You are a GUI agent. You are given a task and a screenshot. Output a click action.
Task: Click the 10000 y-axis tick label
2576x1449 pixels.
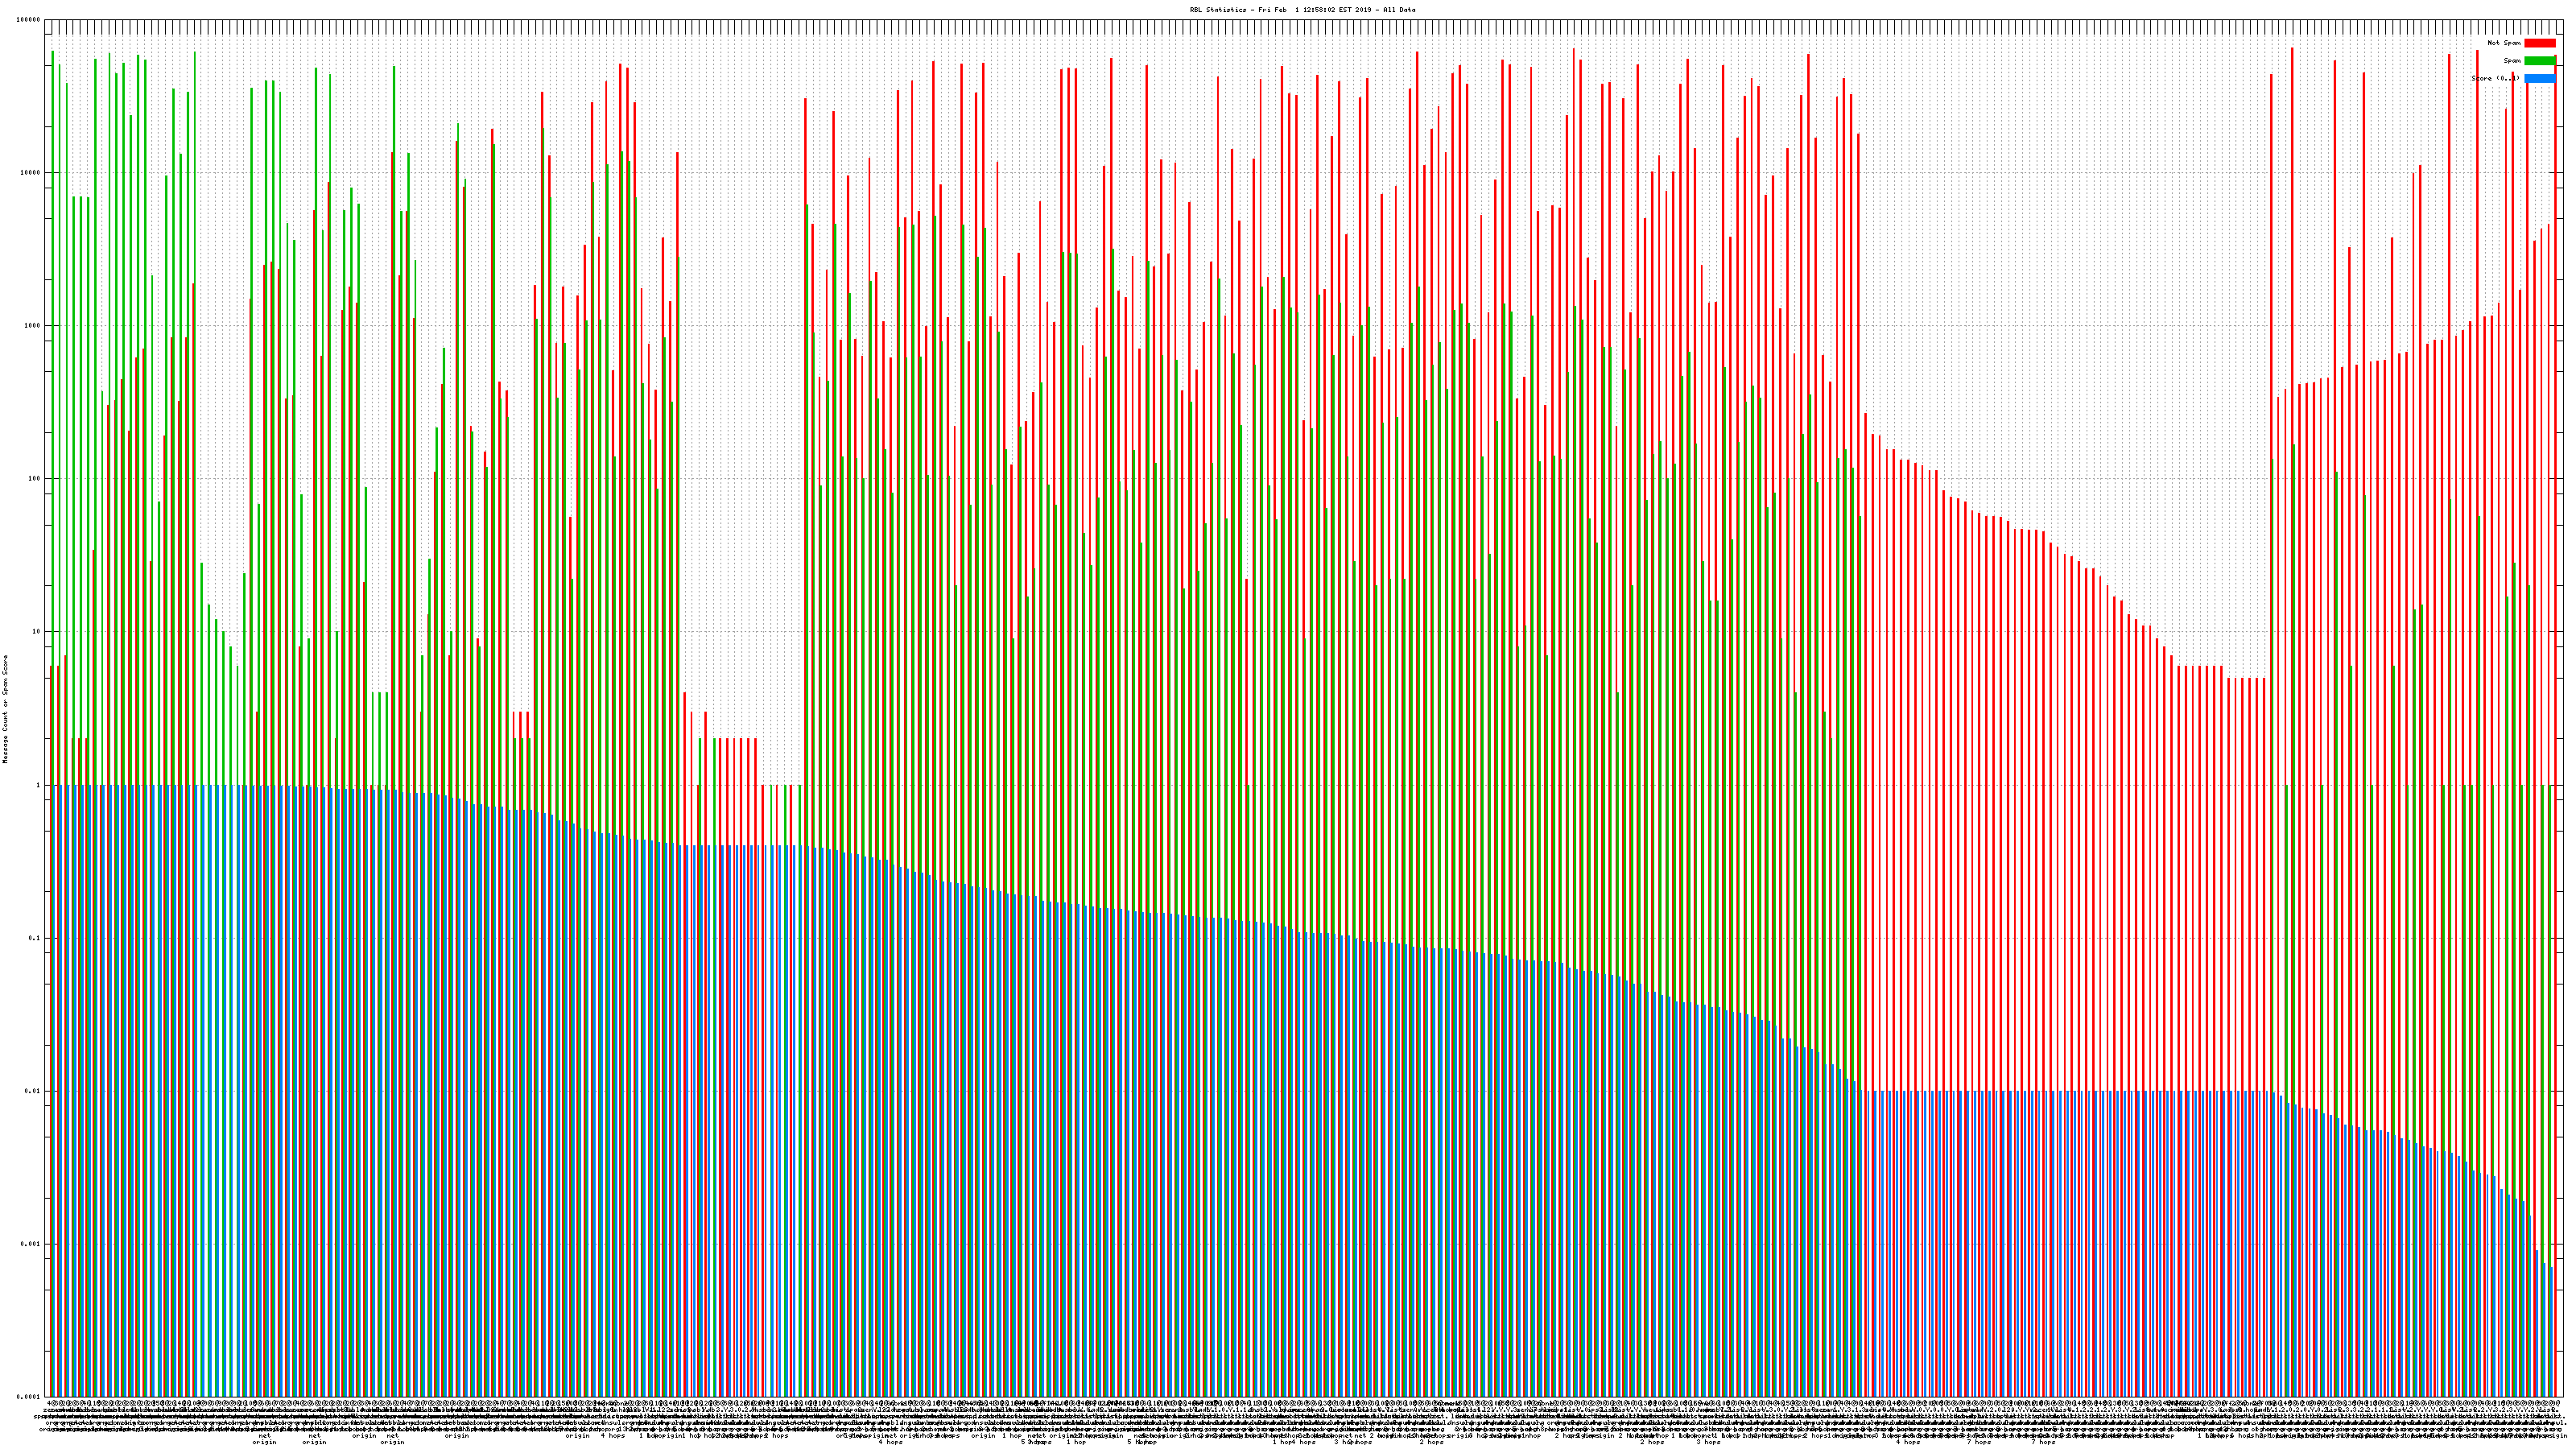coord(31,173)
